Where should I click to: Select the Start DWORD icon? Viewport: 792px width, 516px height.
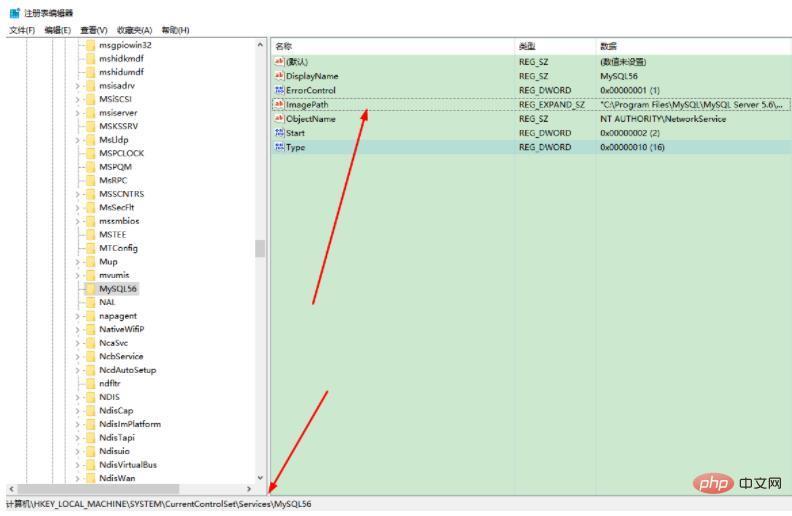[279, 133]
